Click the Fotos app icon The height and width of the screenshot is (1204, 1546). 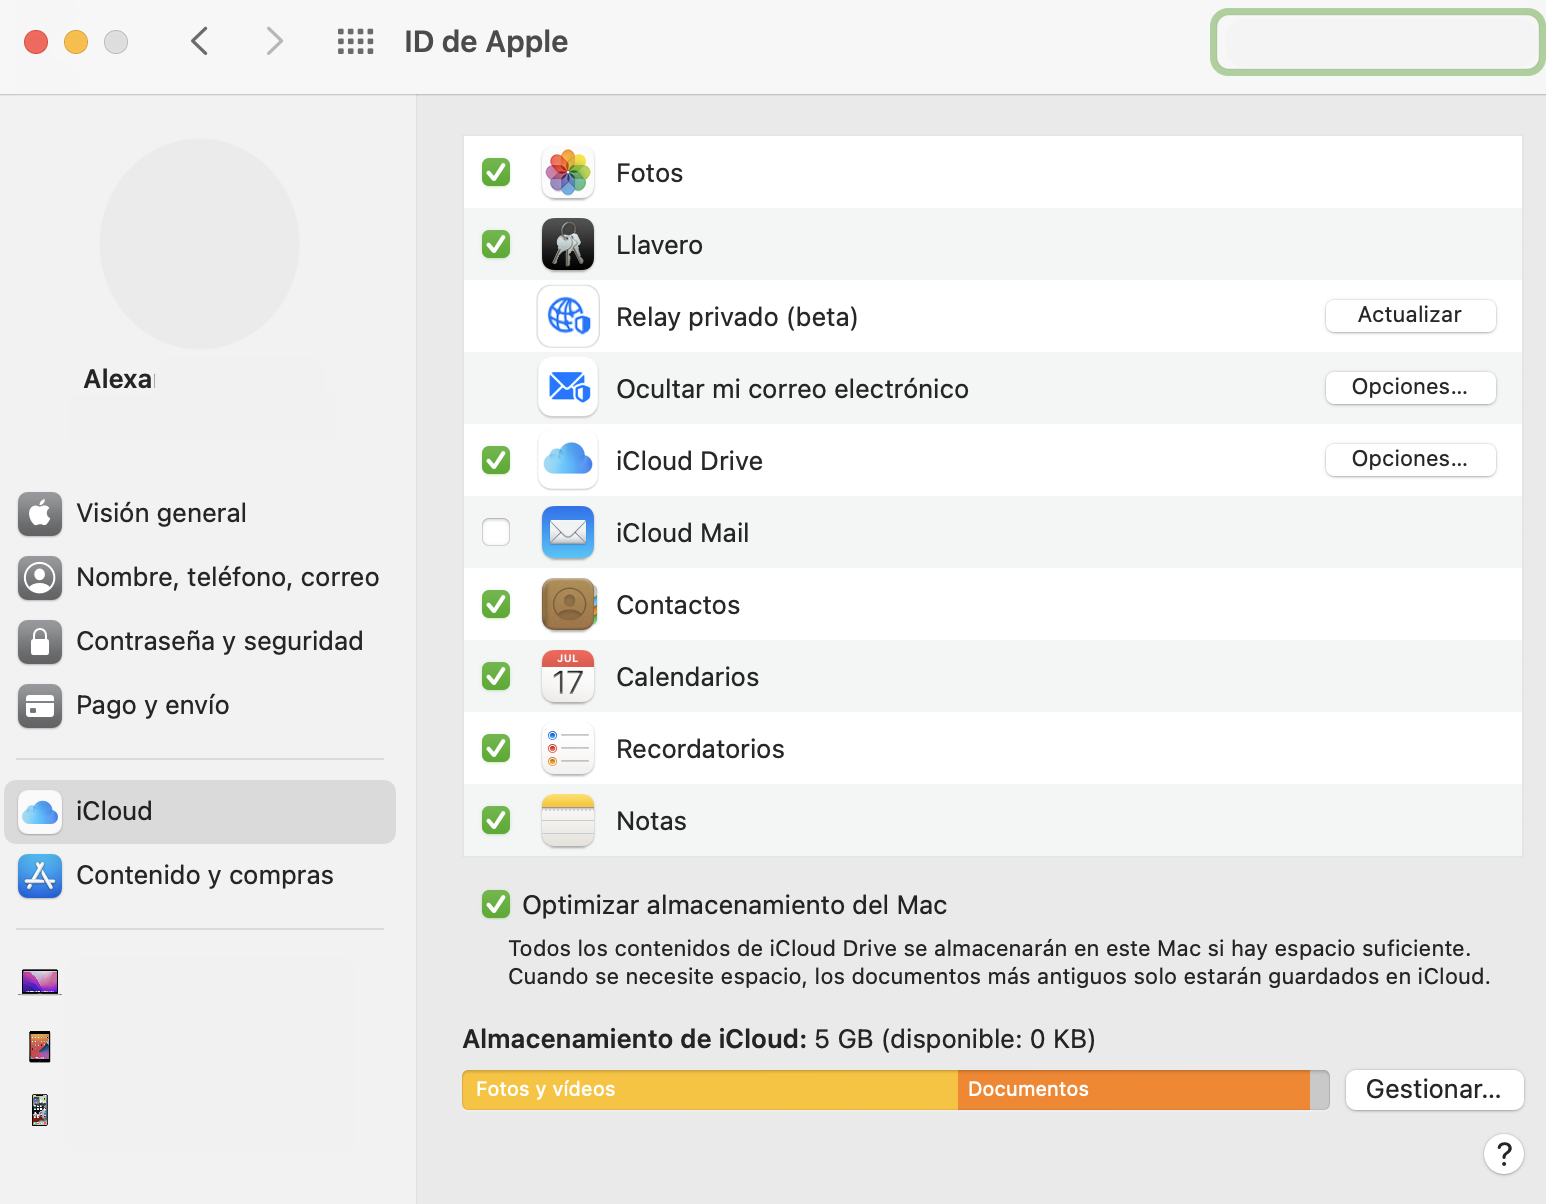point(568,173)
